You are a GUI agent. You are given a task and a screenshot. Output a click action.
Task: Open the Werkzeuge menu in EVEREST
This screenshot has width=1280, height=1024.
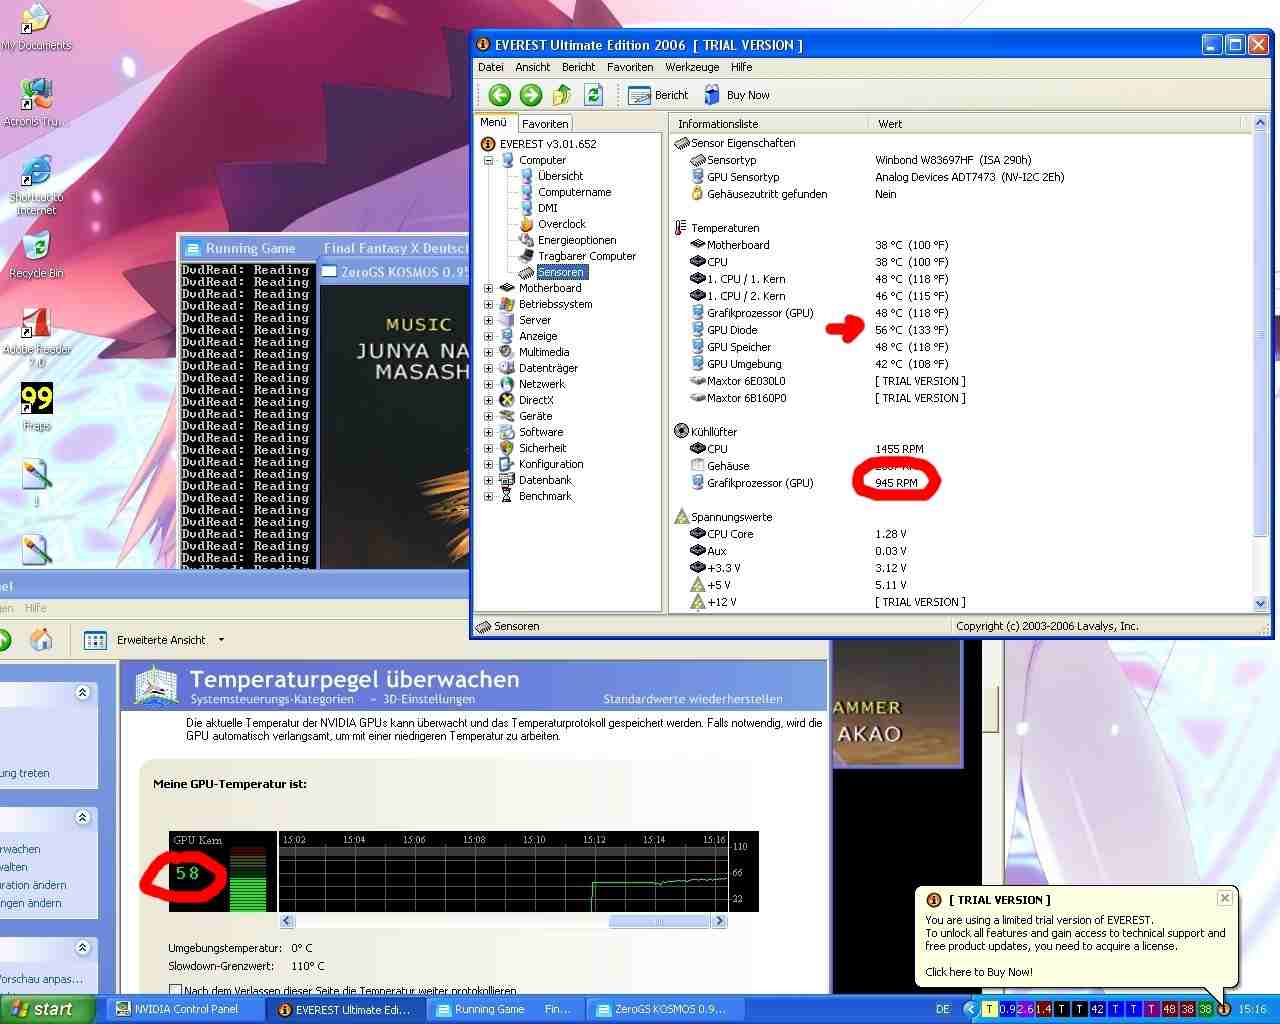[692, 67]
